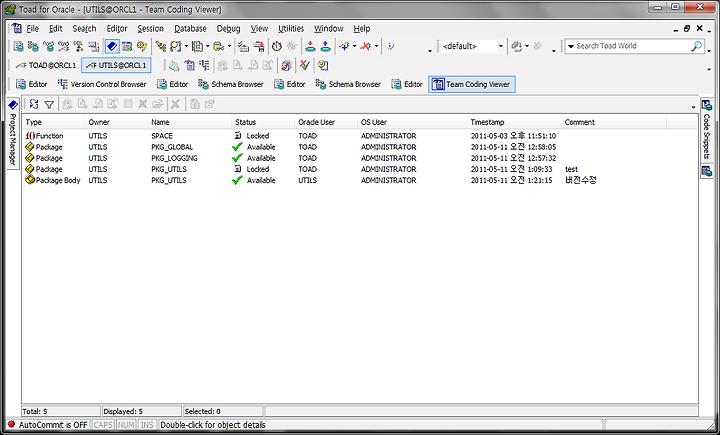Image resolution: width=720 pixels, height=435 pixels.
Task: Sort by the Status column header
Action: (x=263, y=122)
